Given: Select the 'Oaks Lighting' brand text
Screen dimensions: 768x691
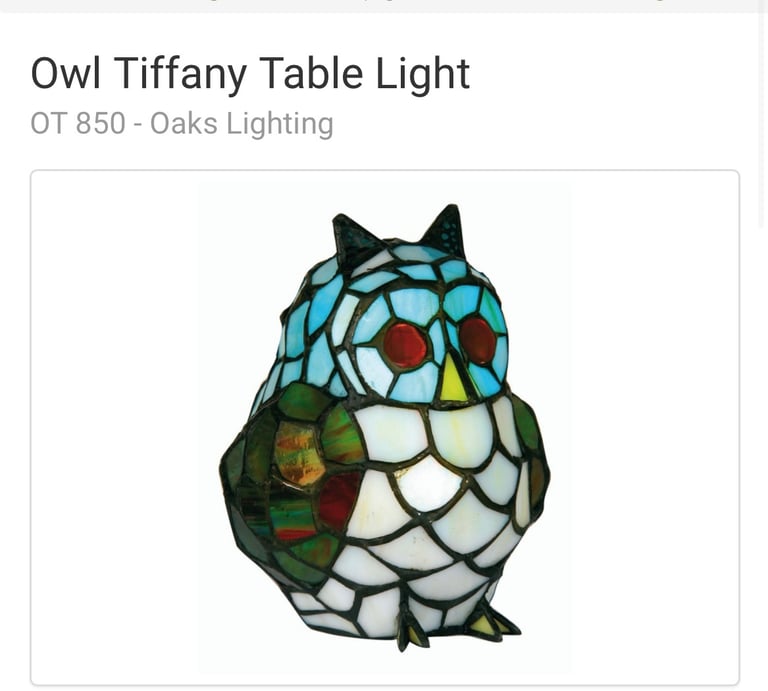Looking at the screenshot, I should pyautogui.click(x=242, y=123).
